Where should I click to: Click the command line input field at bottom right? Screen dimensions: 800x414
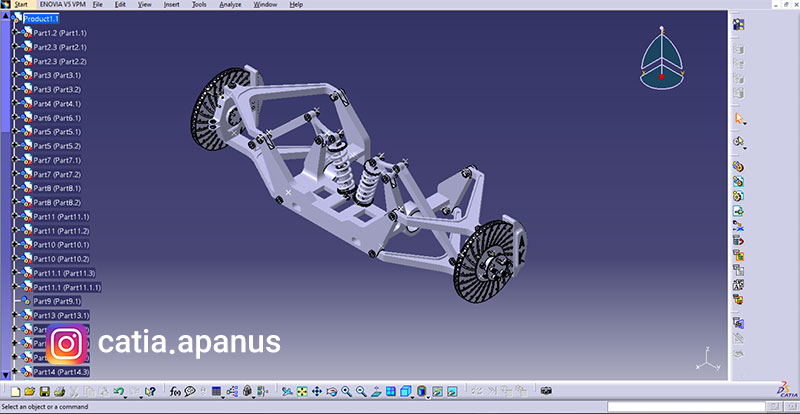pos(687,407)
